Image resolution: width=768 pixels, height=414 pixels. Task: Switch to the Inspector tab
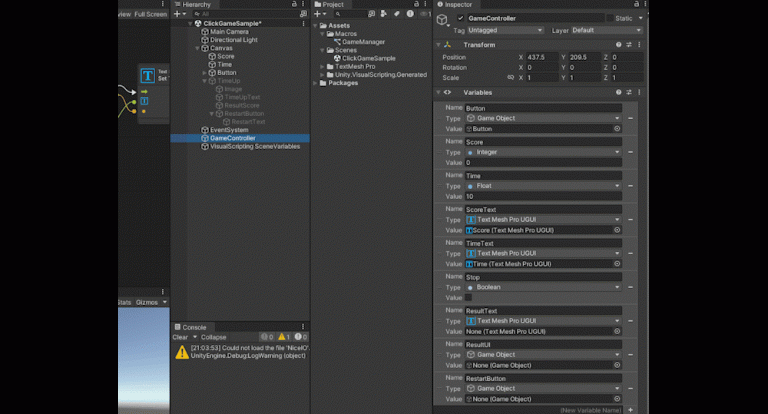[455, 4]
